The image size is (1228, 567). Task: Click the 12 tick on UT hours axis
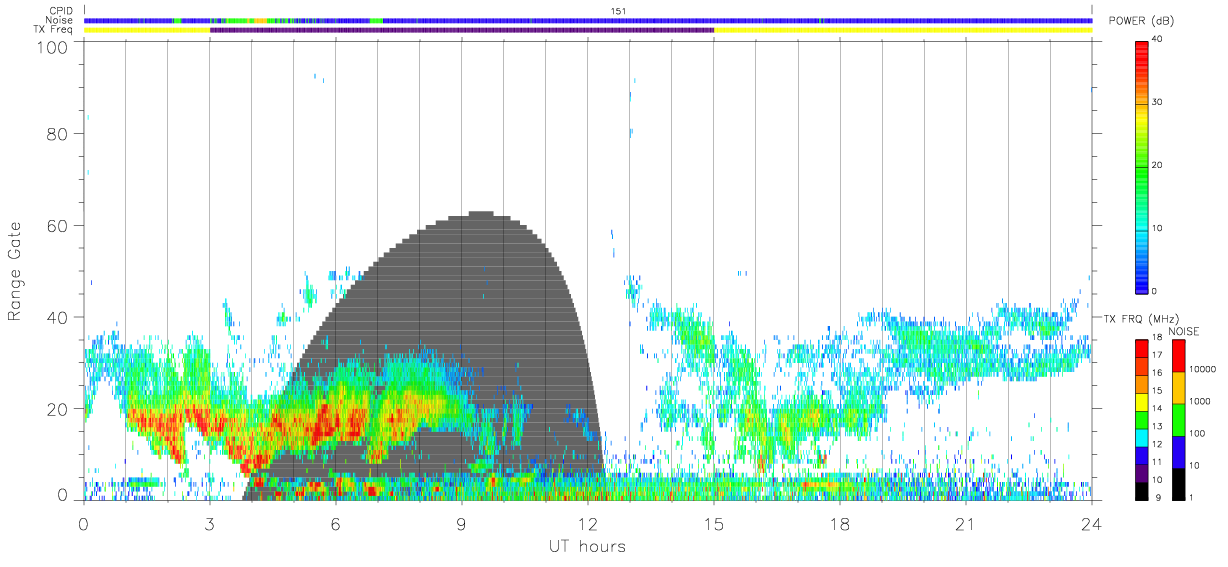point(587,523)
